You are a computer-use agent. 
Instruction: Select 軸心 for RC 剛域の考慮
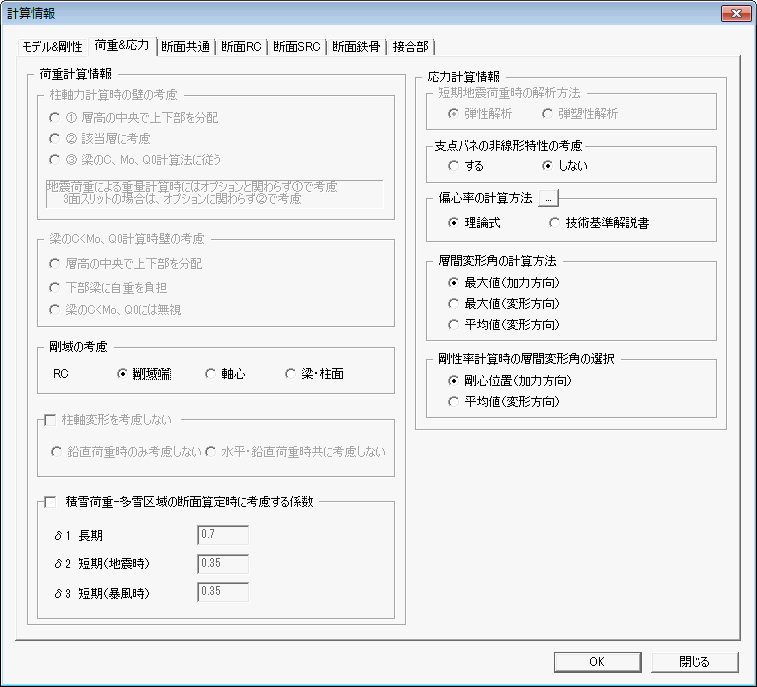click(x=210, y=374)
